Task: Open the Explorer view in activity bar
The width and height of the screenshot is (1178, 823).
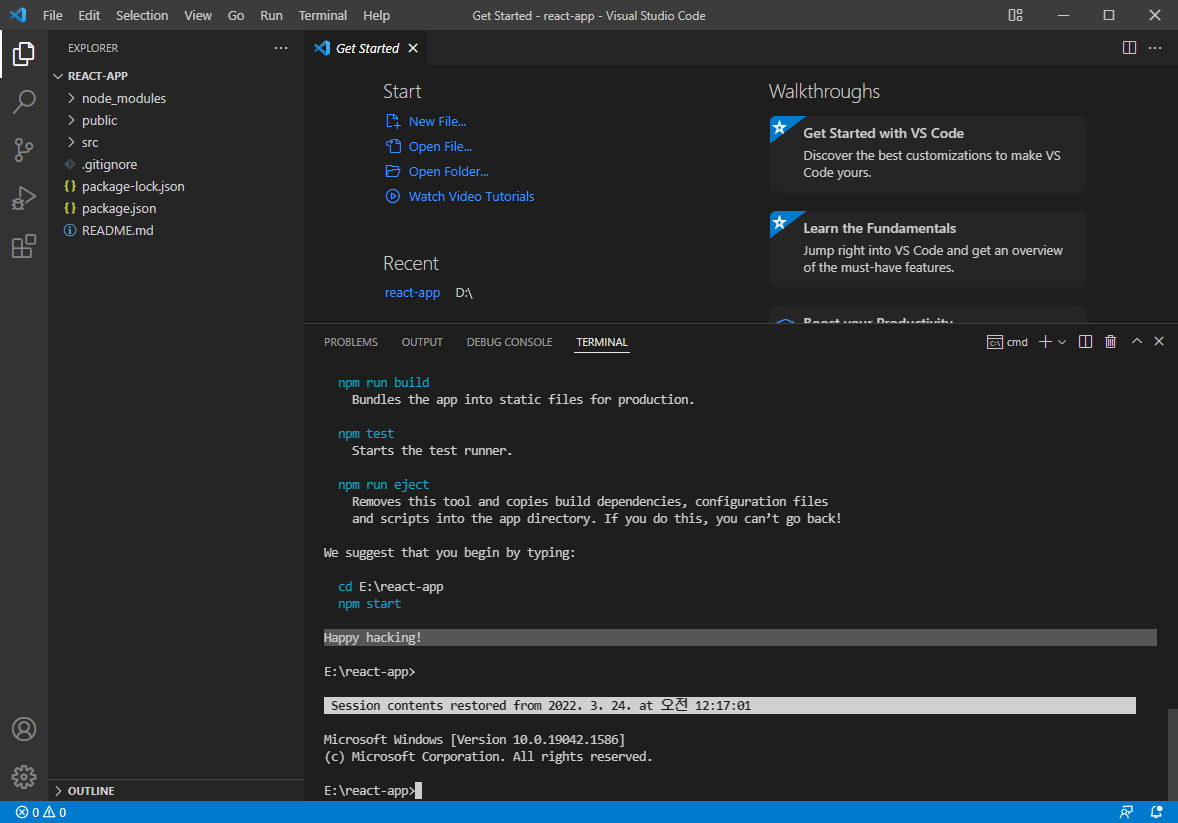Action: [x=23, y=54]
